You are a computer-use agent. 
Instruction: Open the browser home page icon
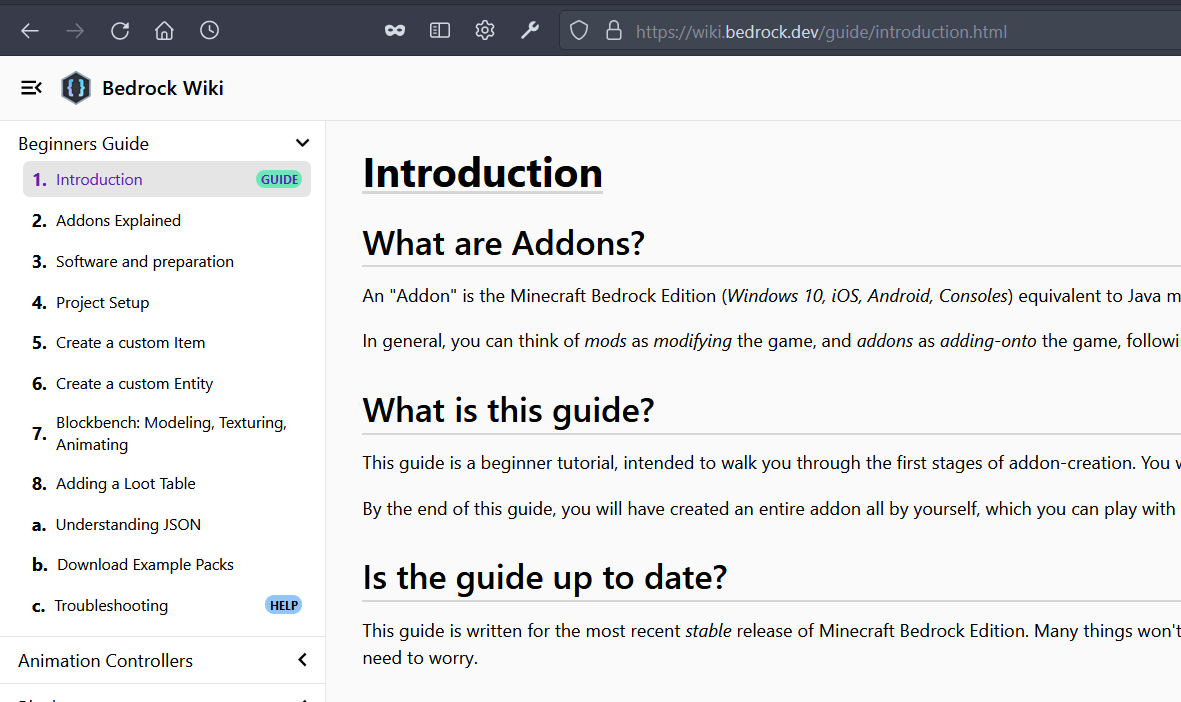(x=164, y=31)
